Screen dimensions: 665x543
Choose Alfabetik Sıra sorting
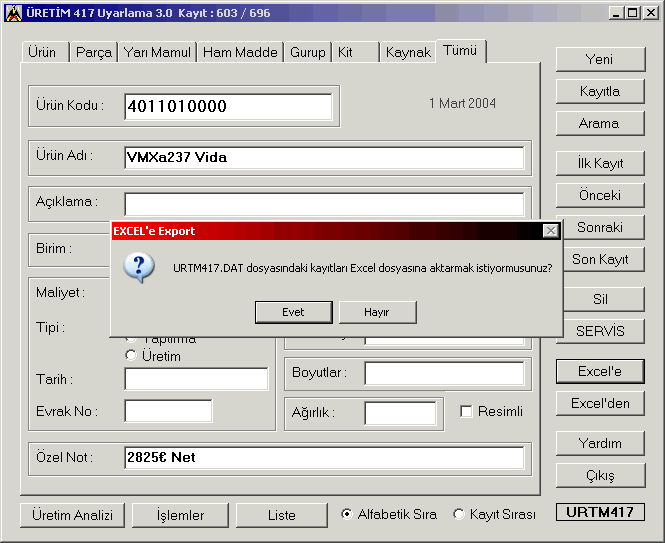347,515
